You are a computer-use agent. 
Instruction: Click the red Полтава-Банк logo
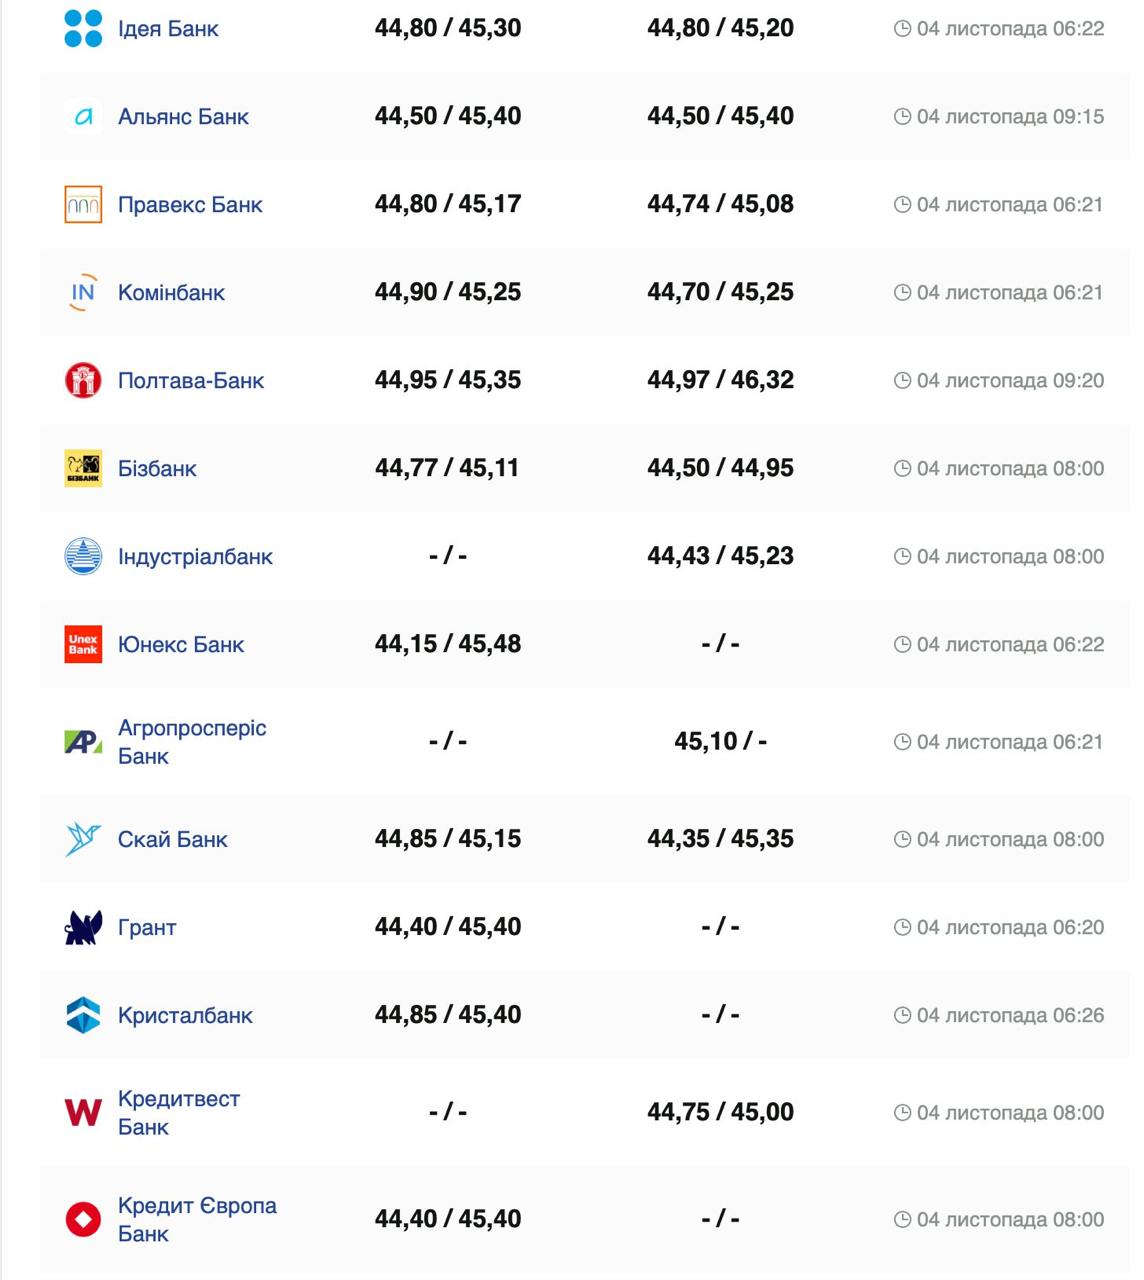(x=83, y=381)
